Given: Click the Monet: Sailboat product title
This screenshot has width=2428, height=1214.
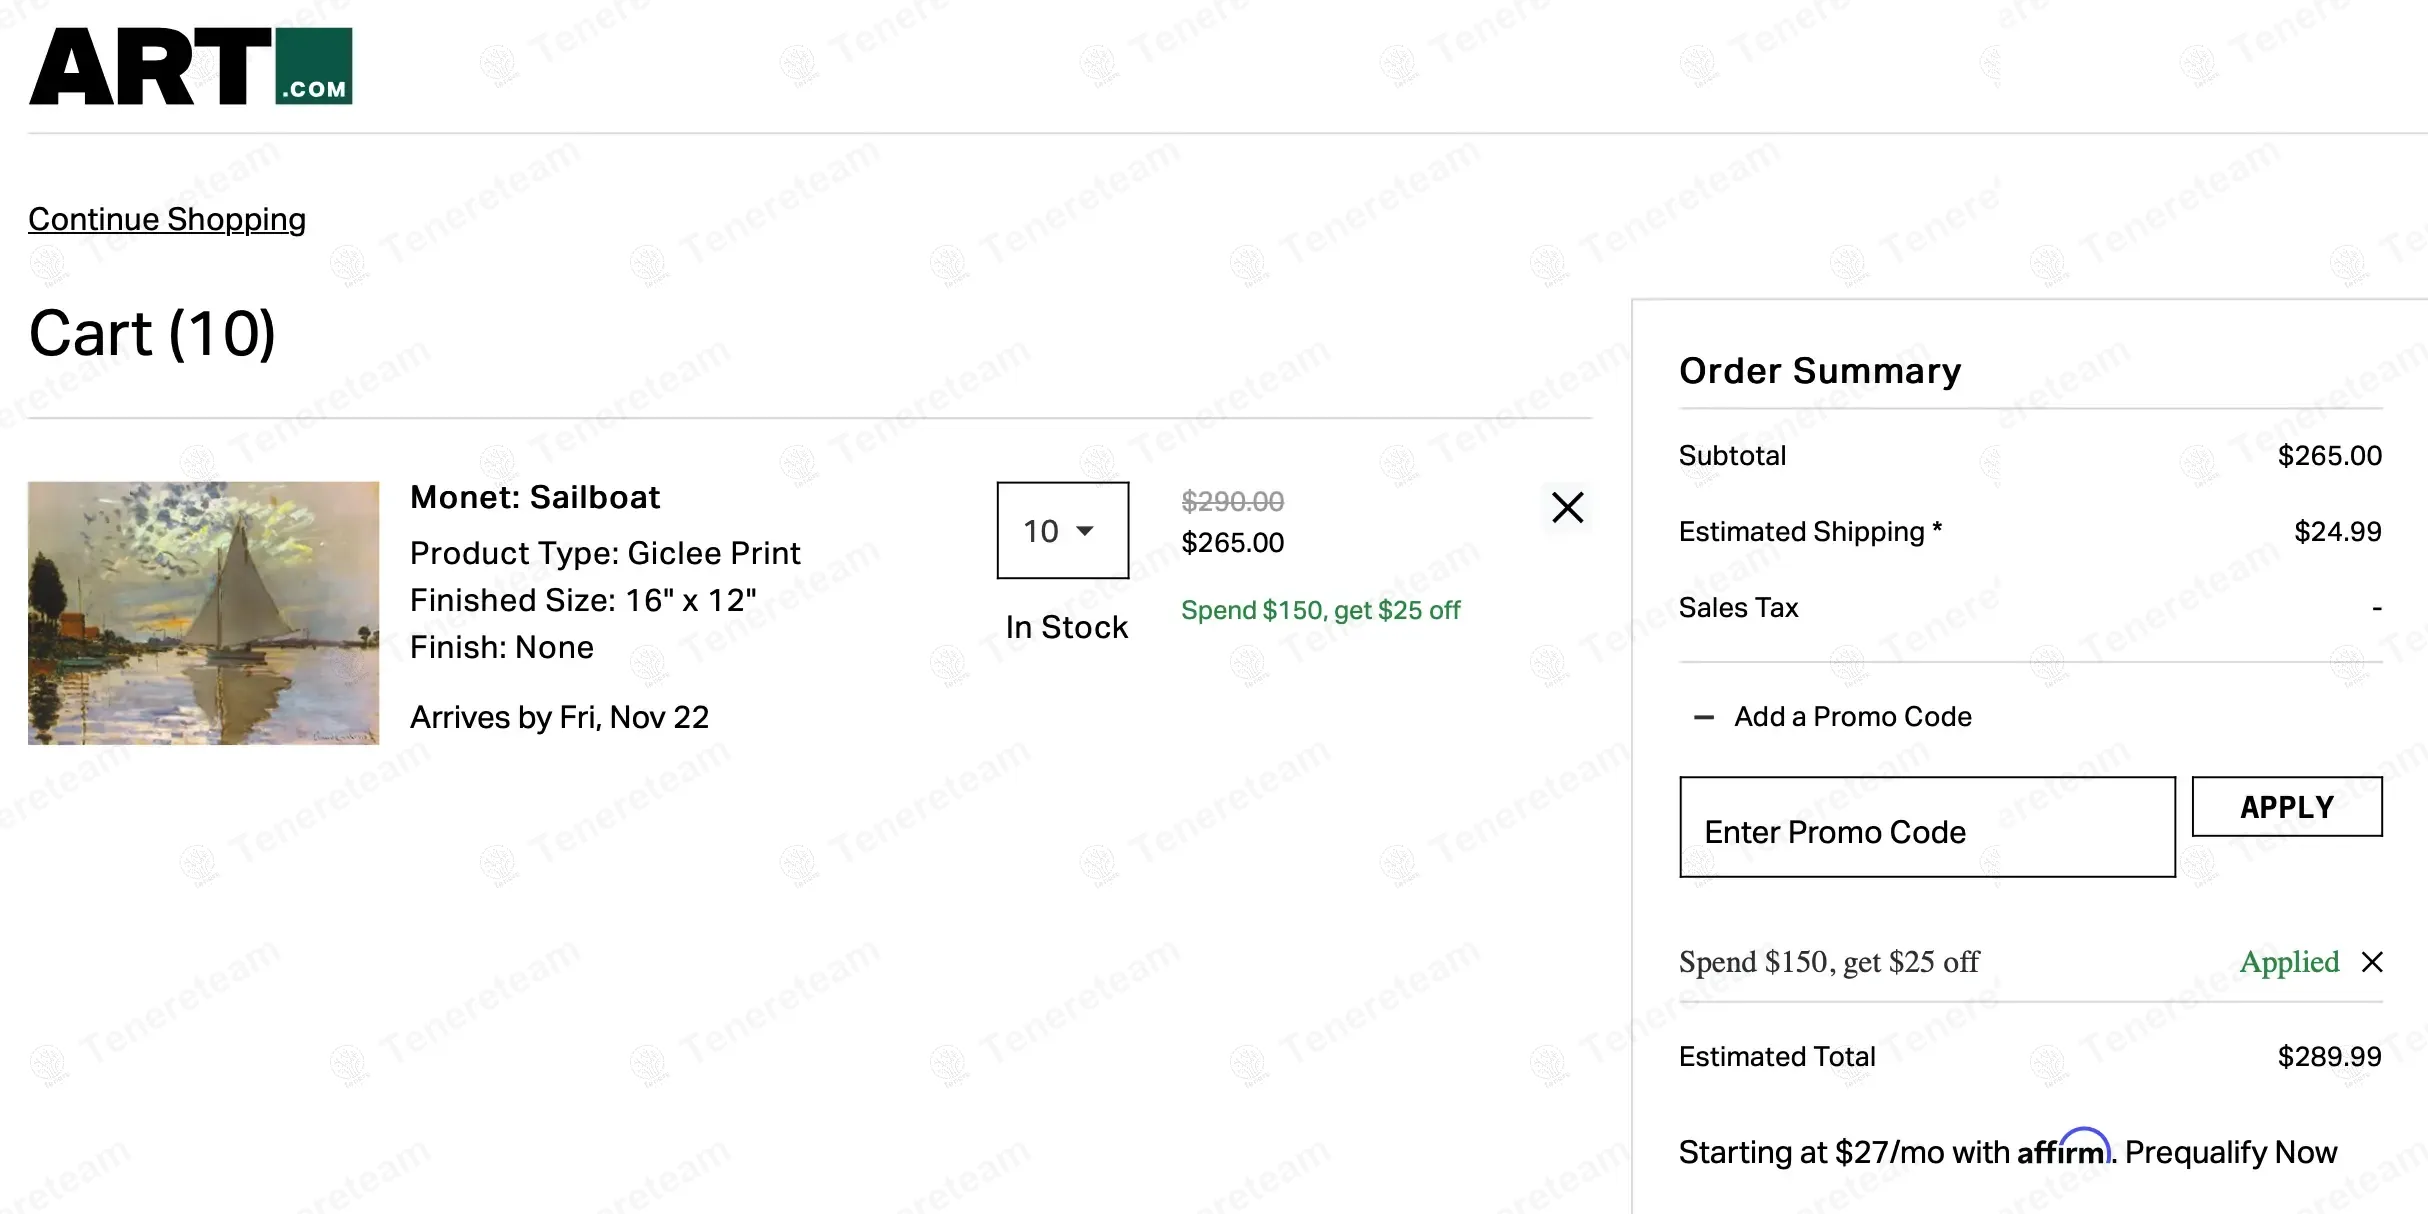Looking at the screenshot, I should (535, 497).
